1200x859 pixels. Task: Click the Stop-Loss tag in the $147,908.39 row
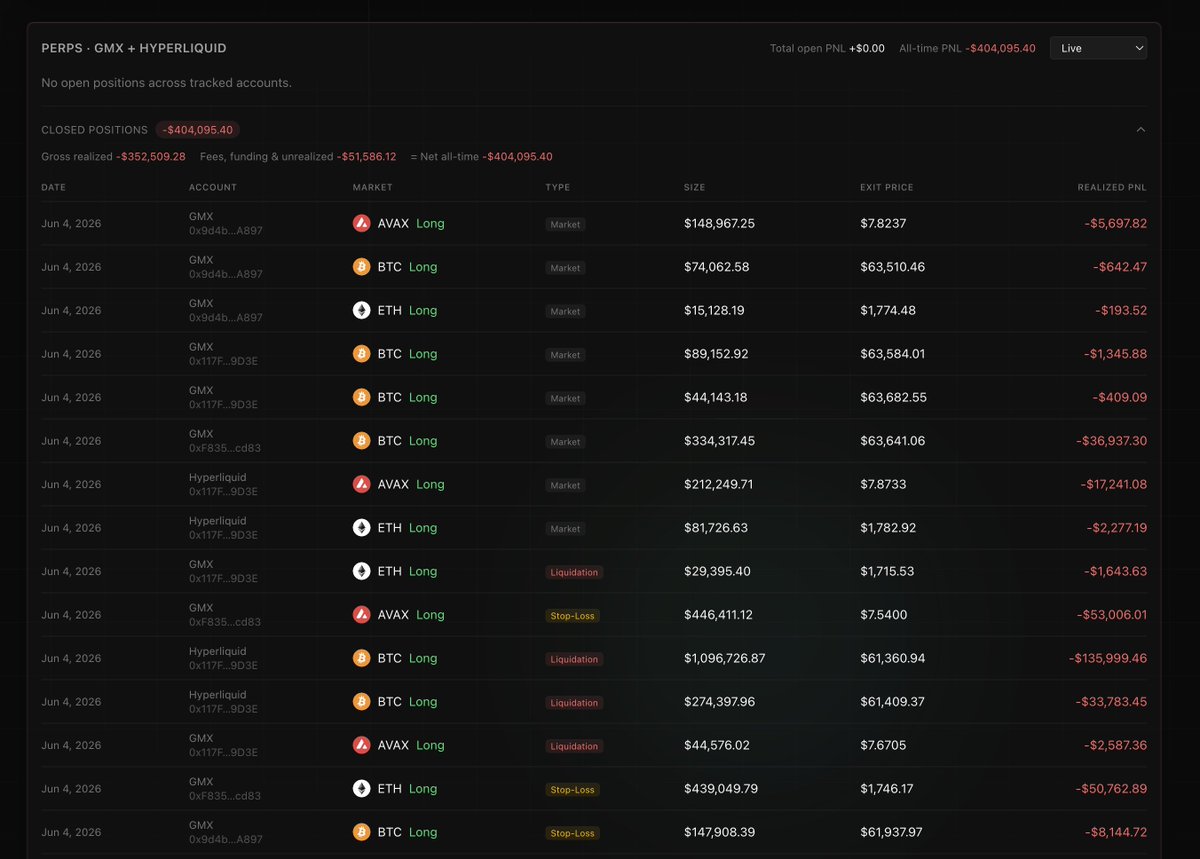(572, 833)
